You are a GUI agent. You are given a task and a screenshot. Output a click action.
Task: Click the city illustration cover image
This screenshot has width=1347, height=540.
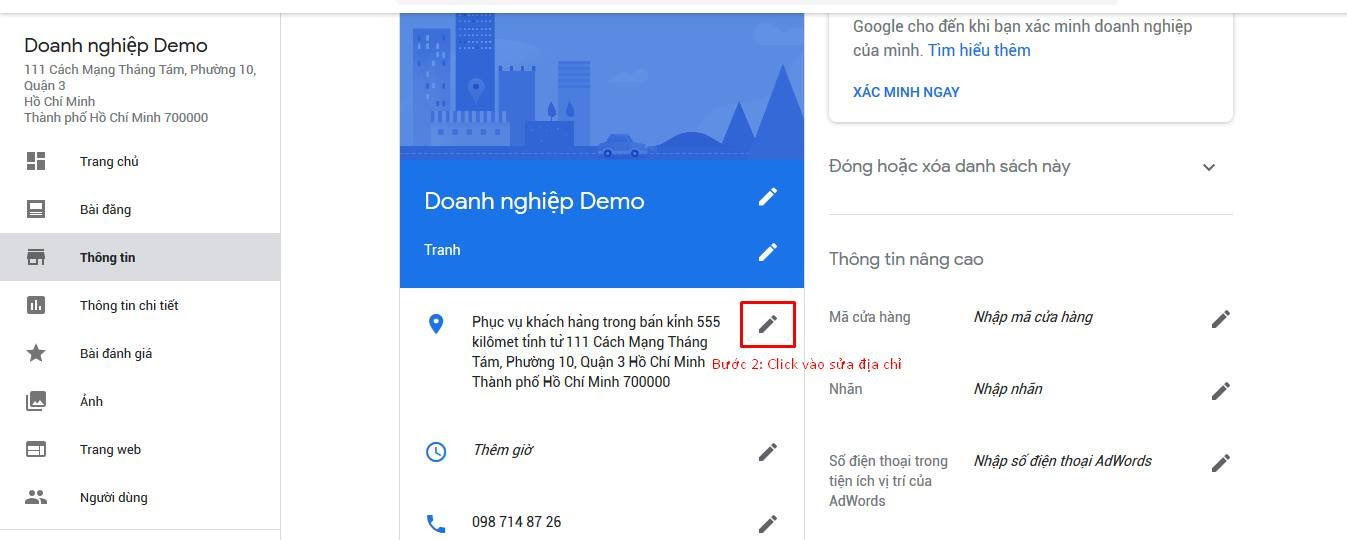602,86
